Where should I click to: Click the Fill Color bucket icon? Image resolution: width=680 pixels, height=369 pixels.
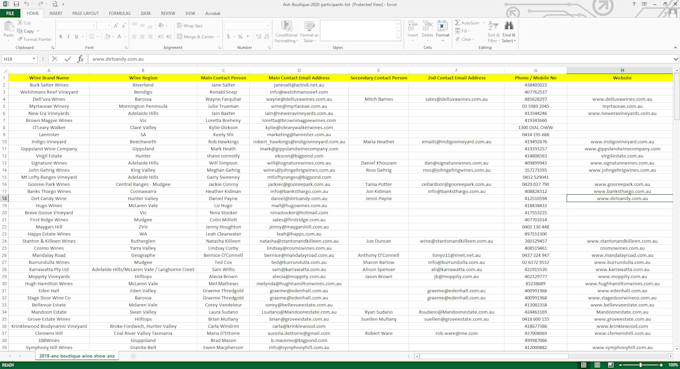pos(108,37)
